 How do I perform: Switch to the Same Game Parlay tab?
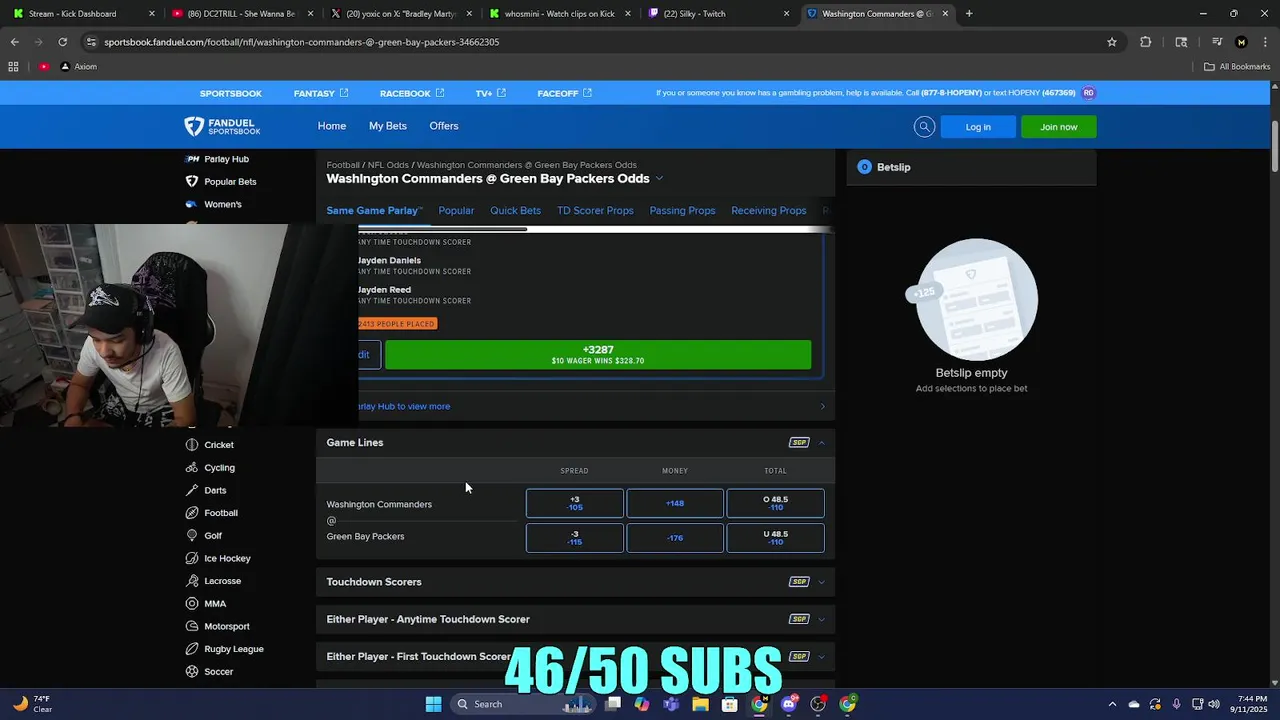[x=374, y=211]
